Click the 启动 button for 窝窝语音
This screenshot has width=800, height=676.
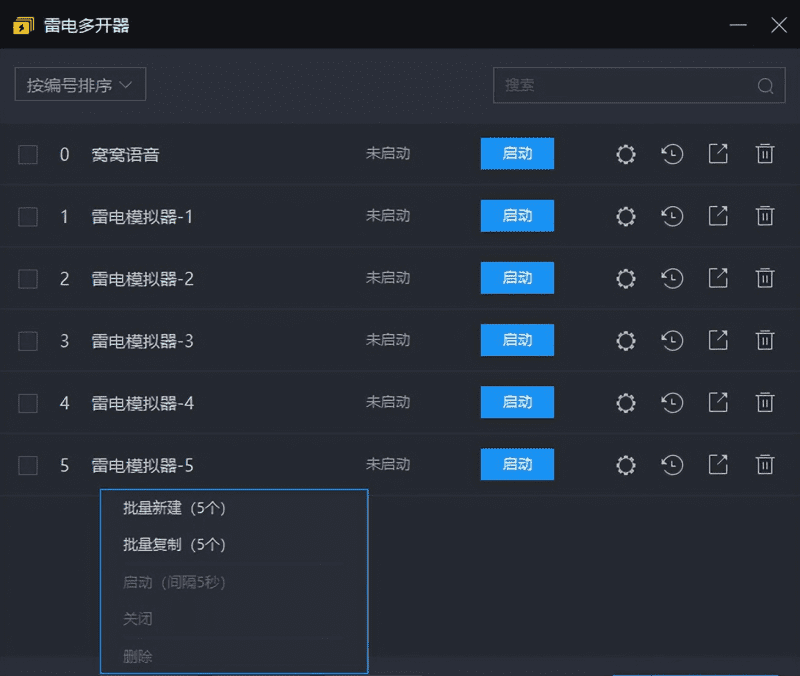coord(517,154)
